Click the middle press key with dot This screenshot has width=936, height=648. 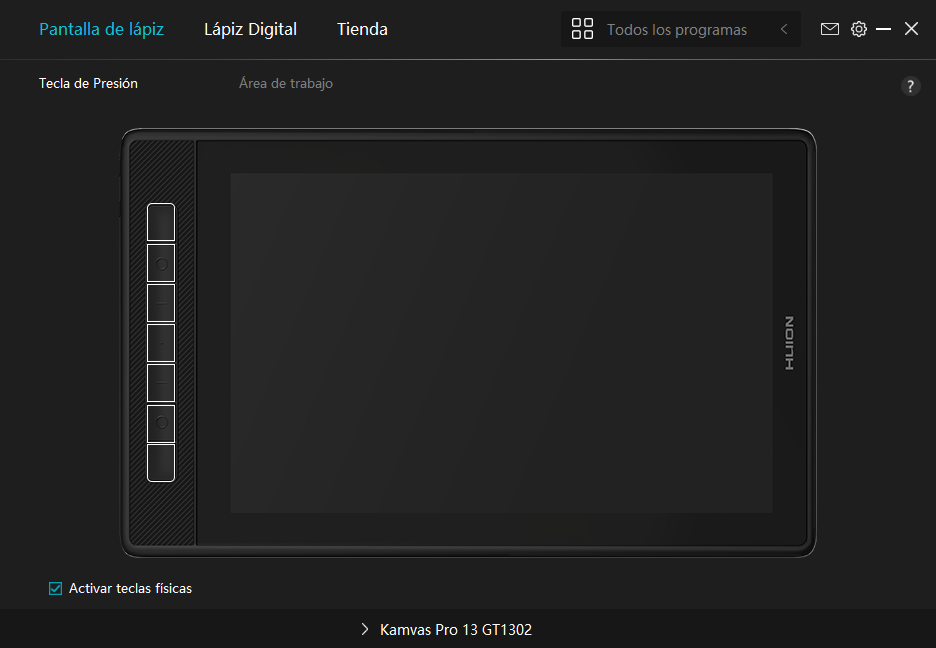tap(161, 343)
